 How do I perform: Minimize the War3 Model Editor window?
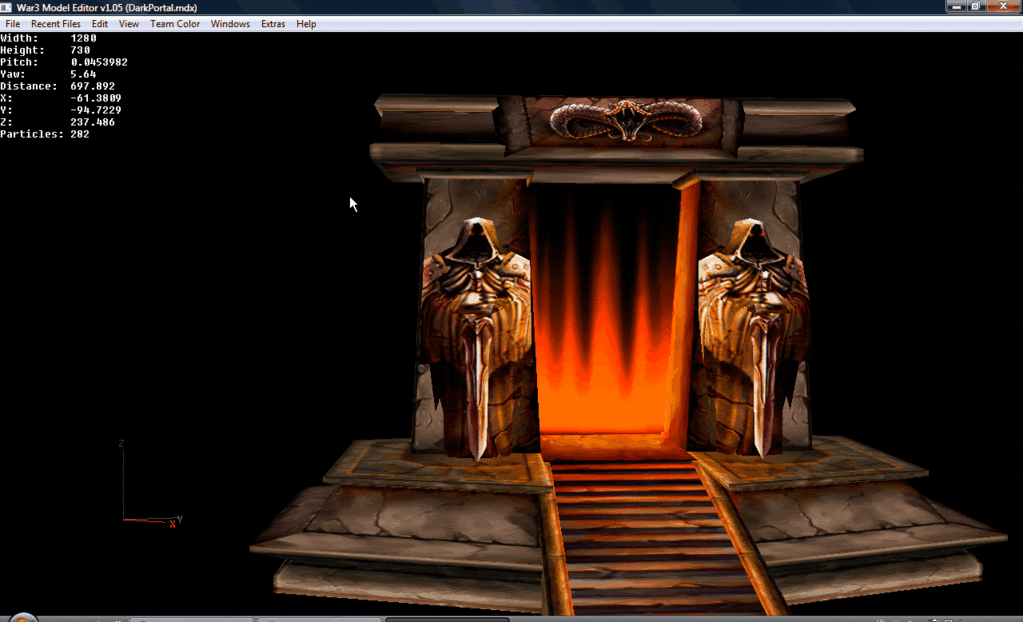click(x=956, y=7)
